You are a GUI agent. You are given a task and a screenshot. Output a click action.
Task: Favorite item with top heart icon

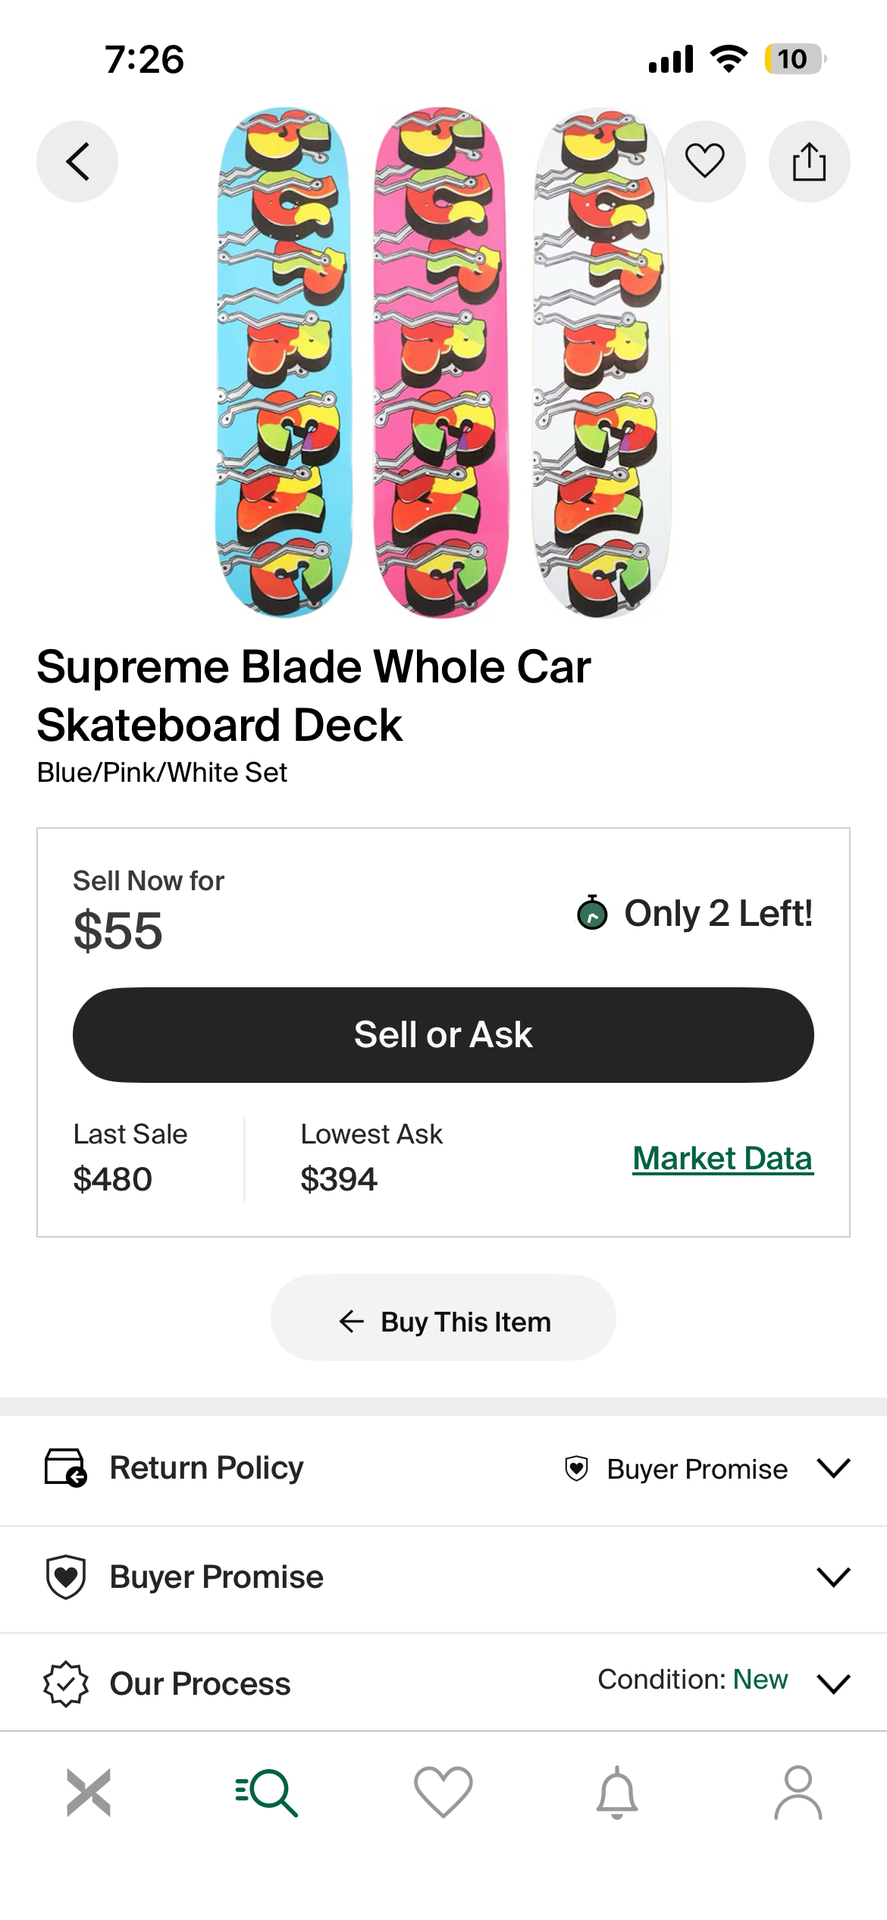click(x=705, y=161)
